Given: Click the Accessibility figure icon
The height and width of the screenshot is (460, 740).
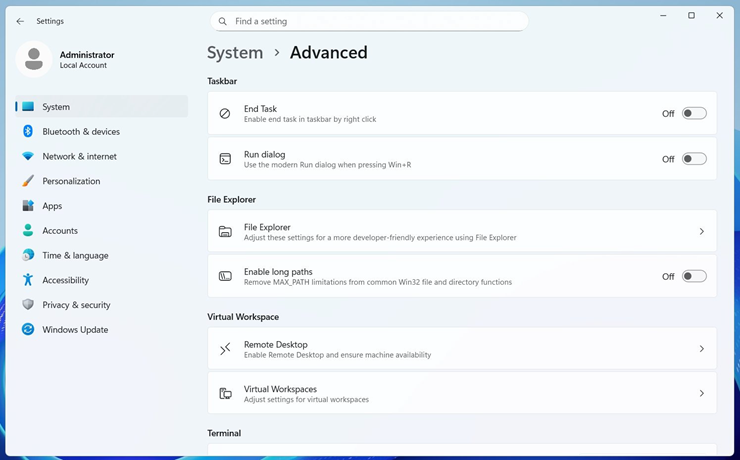Looking at the screenshot, I should pyautogui.click(x=28, y=280).
